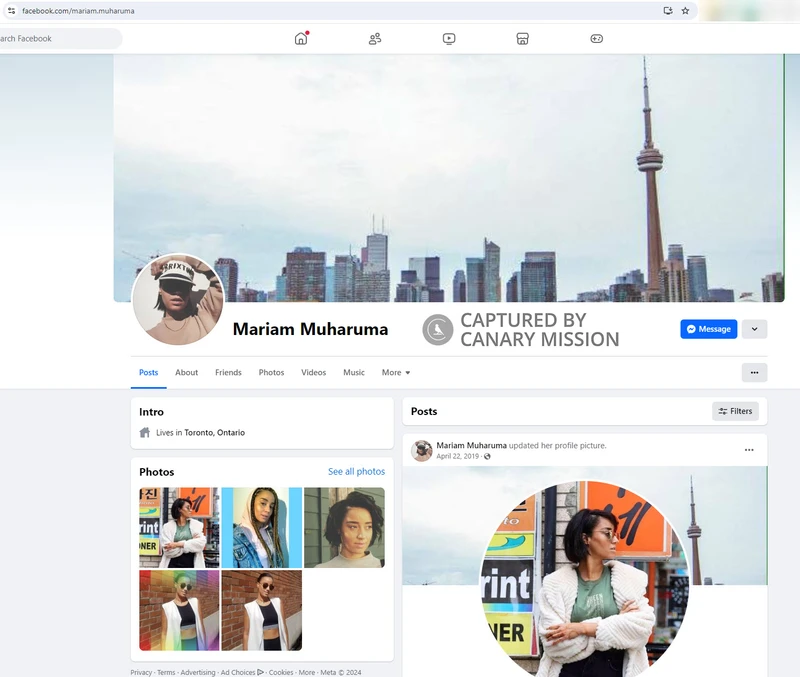The width and height of the screenshot is (800, 677).
Task: Open the Friends icon in top navigation
Action: [375, 39]
